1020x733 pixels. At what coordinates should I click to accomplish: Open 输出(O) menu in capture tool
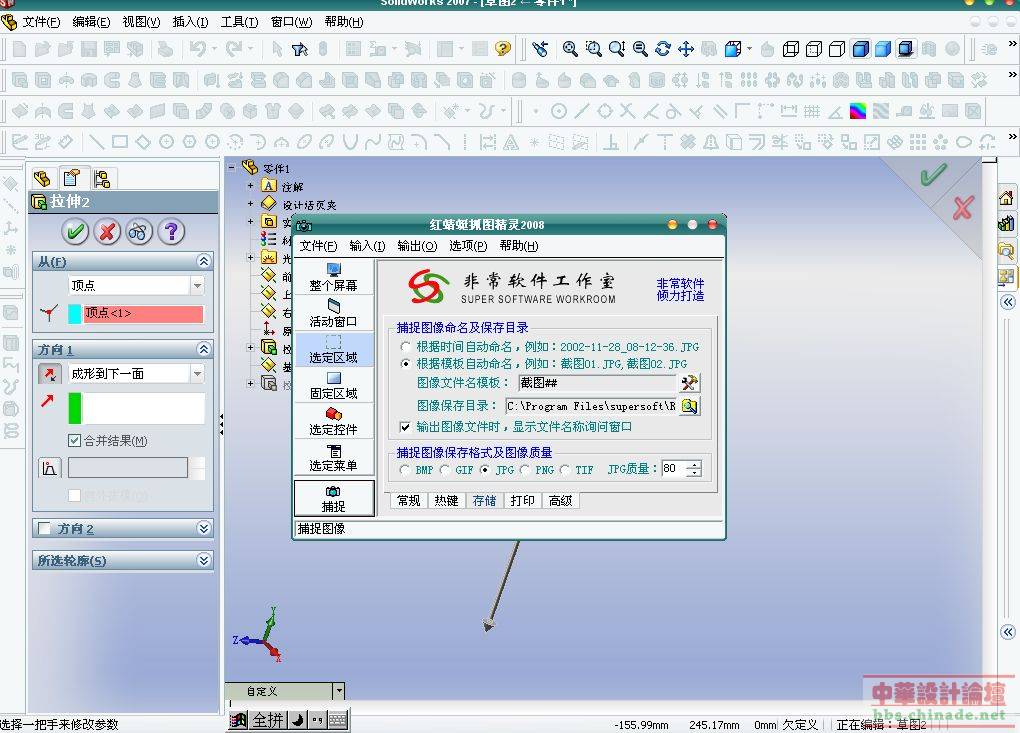pos(417,246)
